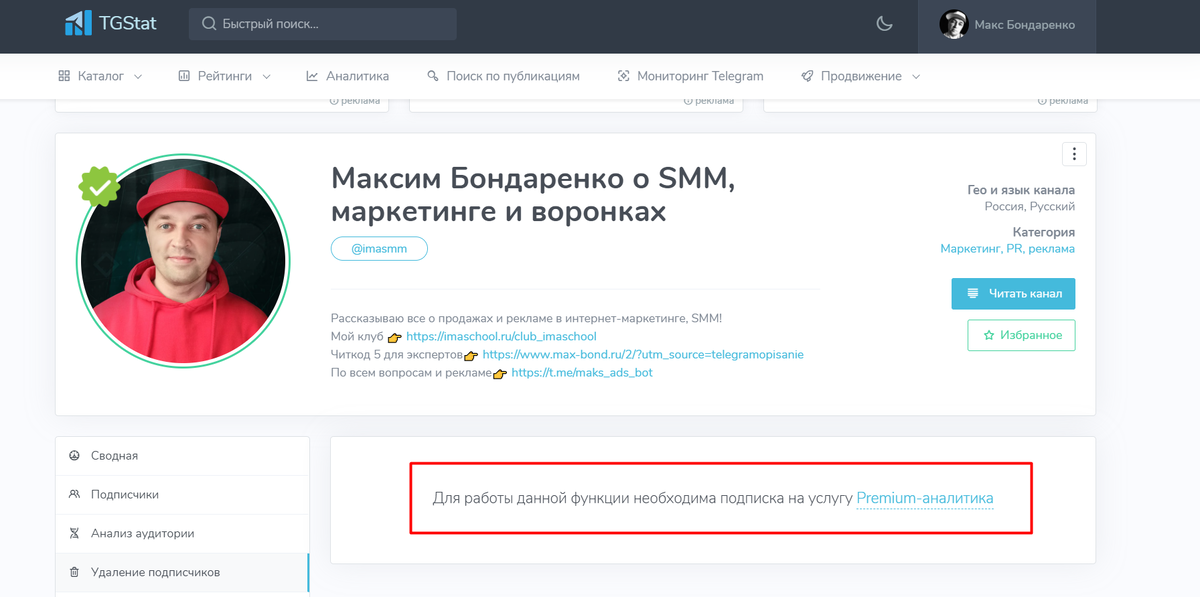The width and height of the screenshot is (1200, 597).
Task: Select the Анализ аудитории sidebar tab
Action: 182,534
